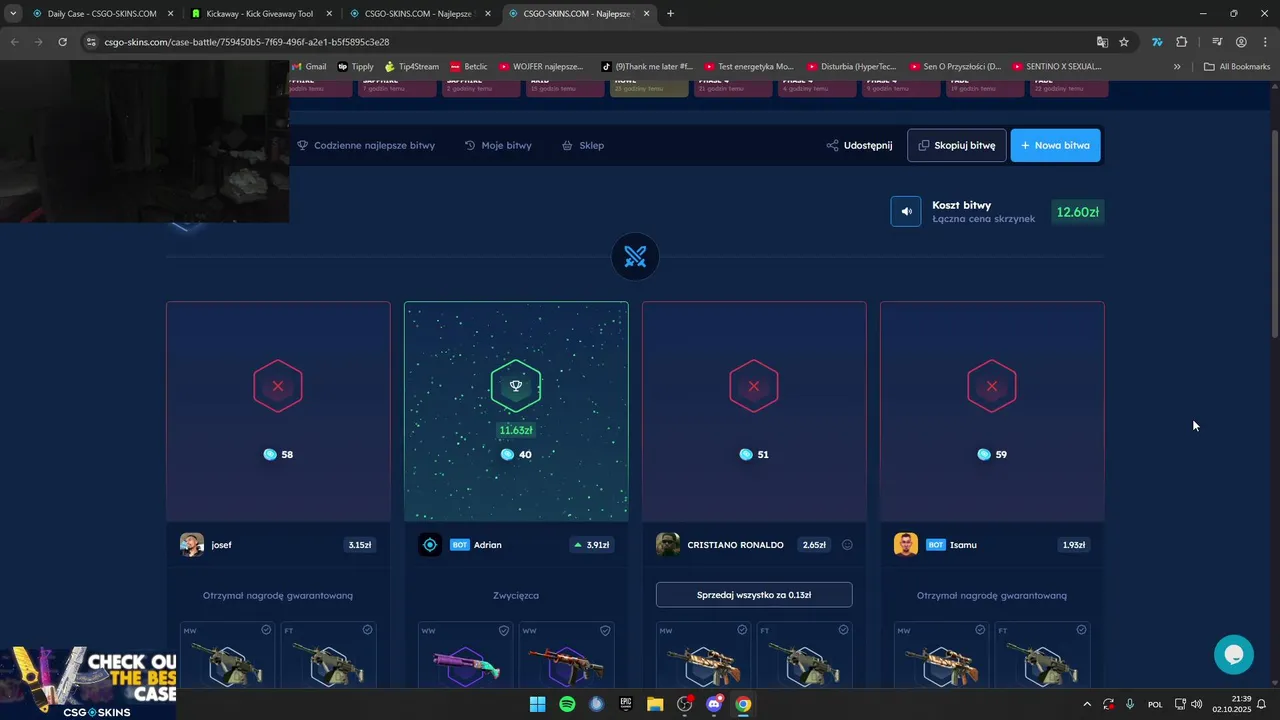
Task: Toggle checkmark on josef's MW skin
Action: 266,630
